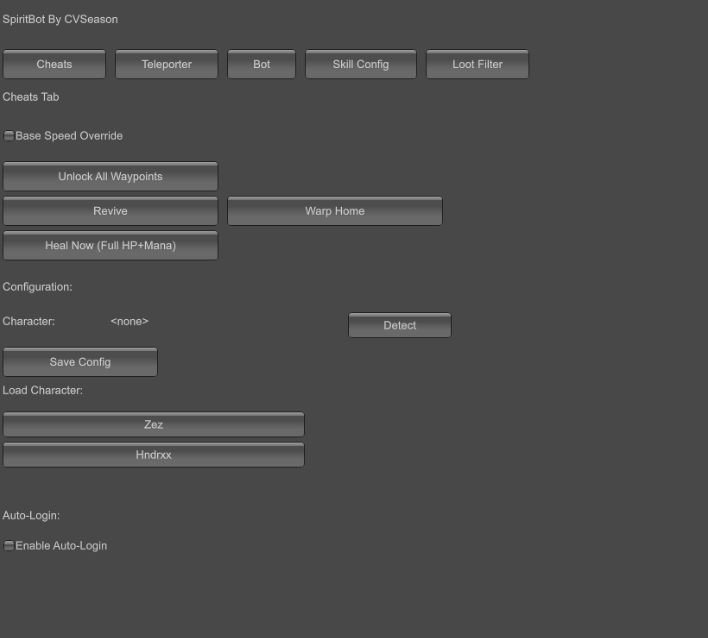
Task: Click the <none> character value
Action: (129, 321)
